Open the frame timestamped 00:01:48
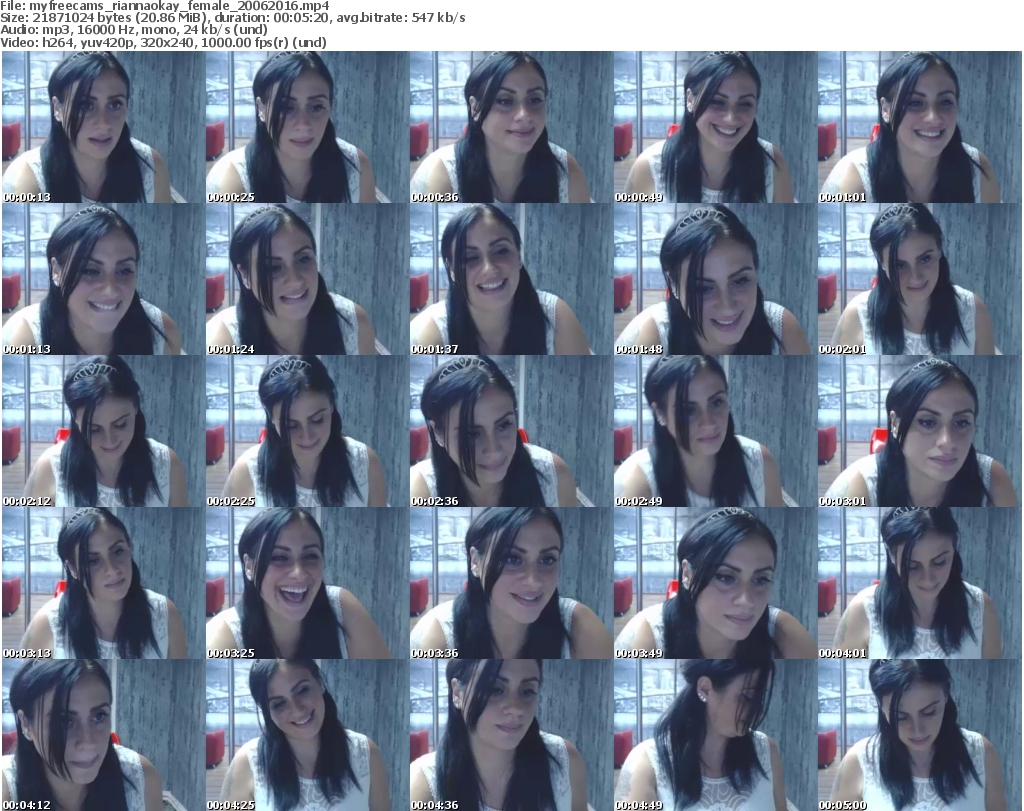The height and width of the screenshot is (811, 1024). pyautogui.click(x=716, y=279)
